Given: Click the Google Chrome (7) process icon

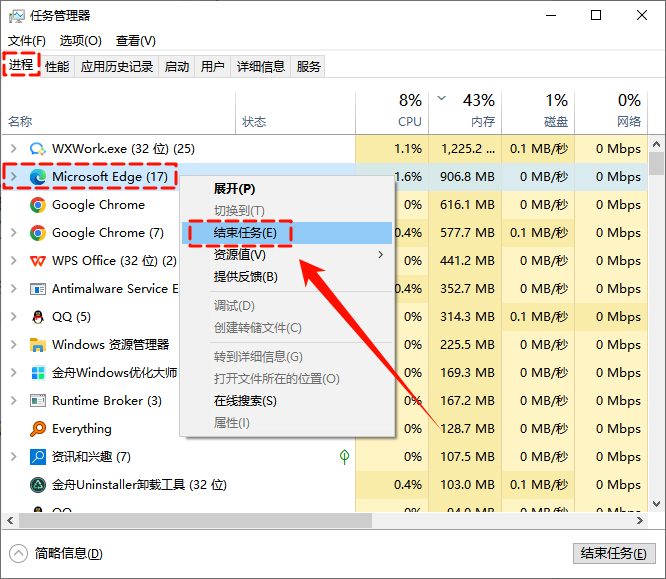Looking at the screenshot, I should (x=38, y=233).
